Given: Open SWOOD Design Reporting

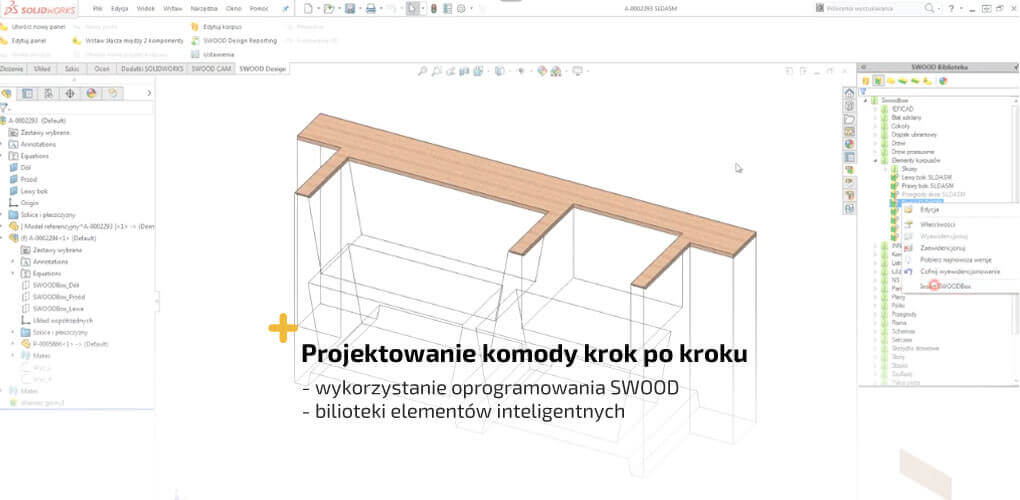Looking at the screenshot, I should pos(234,40).
